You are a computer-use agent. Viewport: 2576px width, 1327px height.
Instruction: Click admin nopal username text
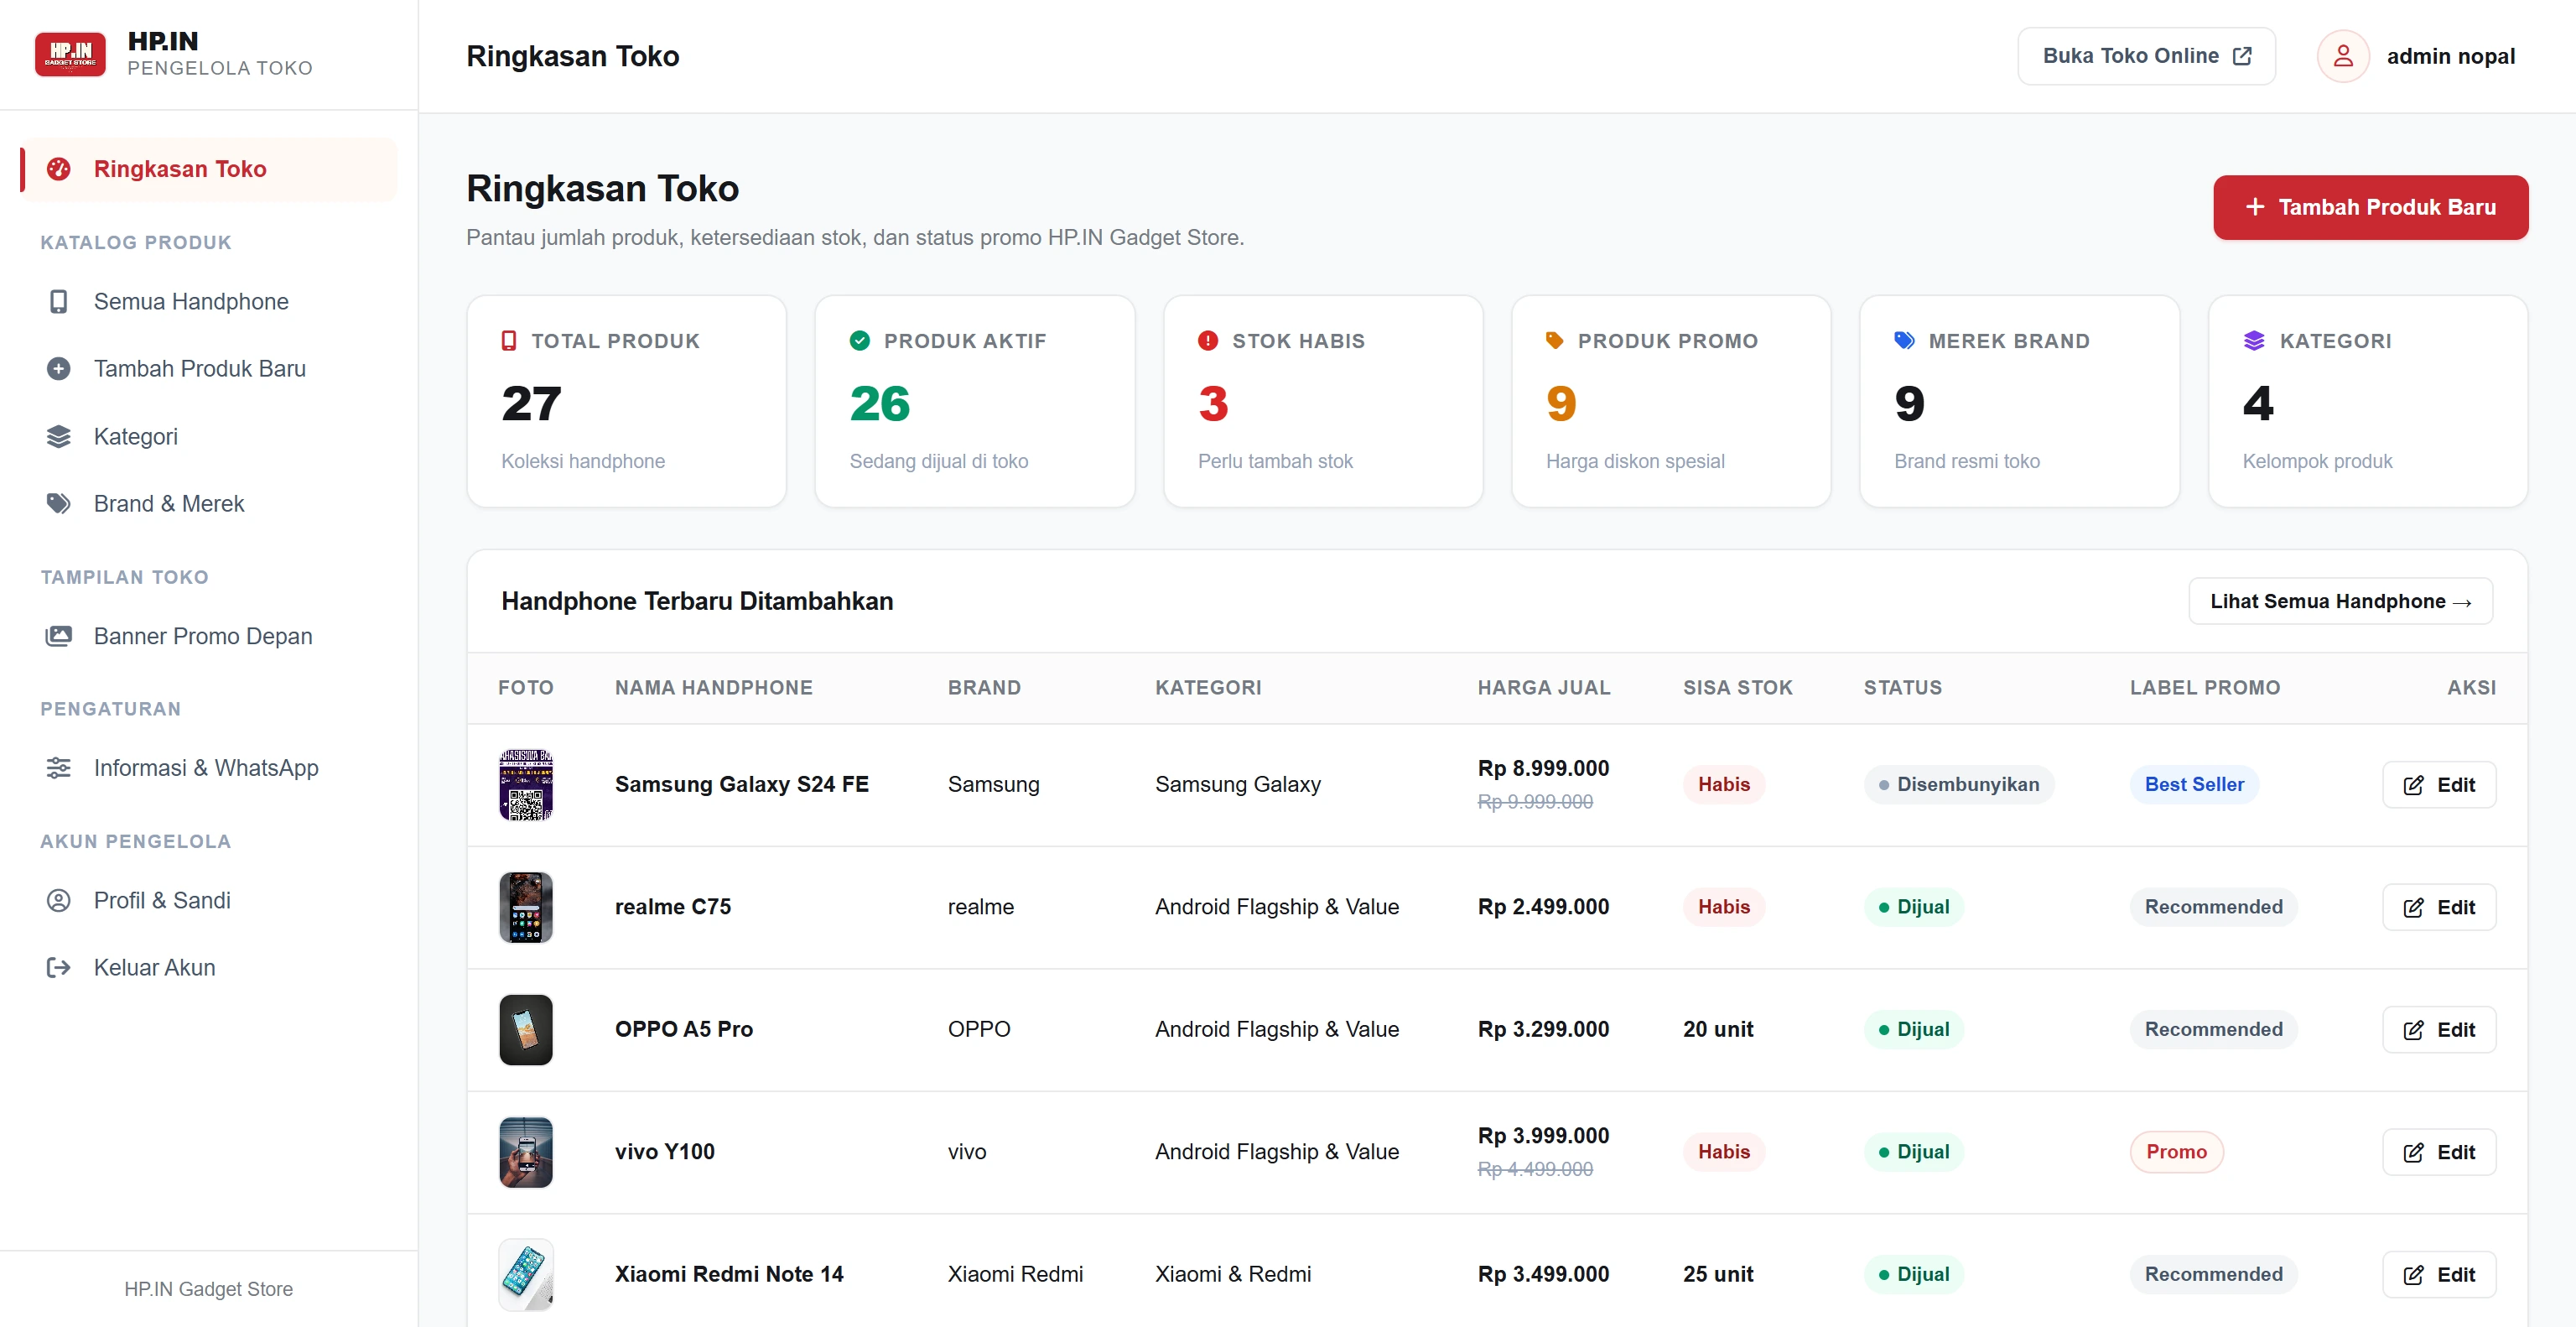pos(2450,57)
